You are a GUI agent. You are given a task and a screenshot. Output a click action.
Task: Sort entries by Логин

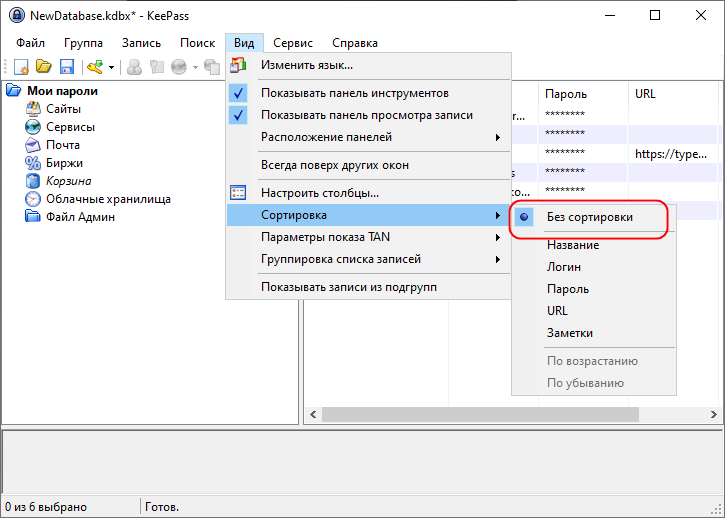594,267
